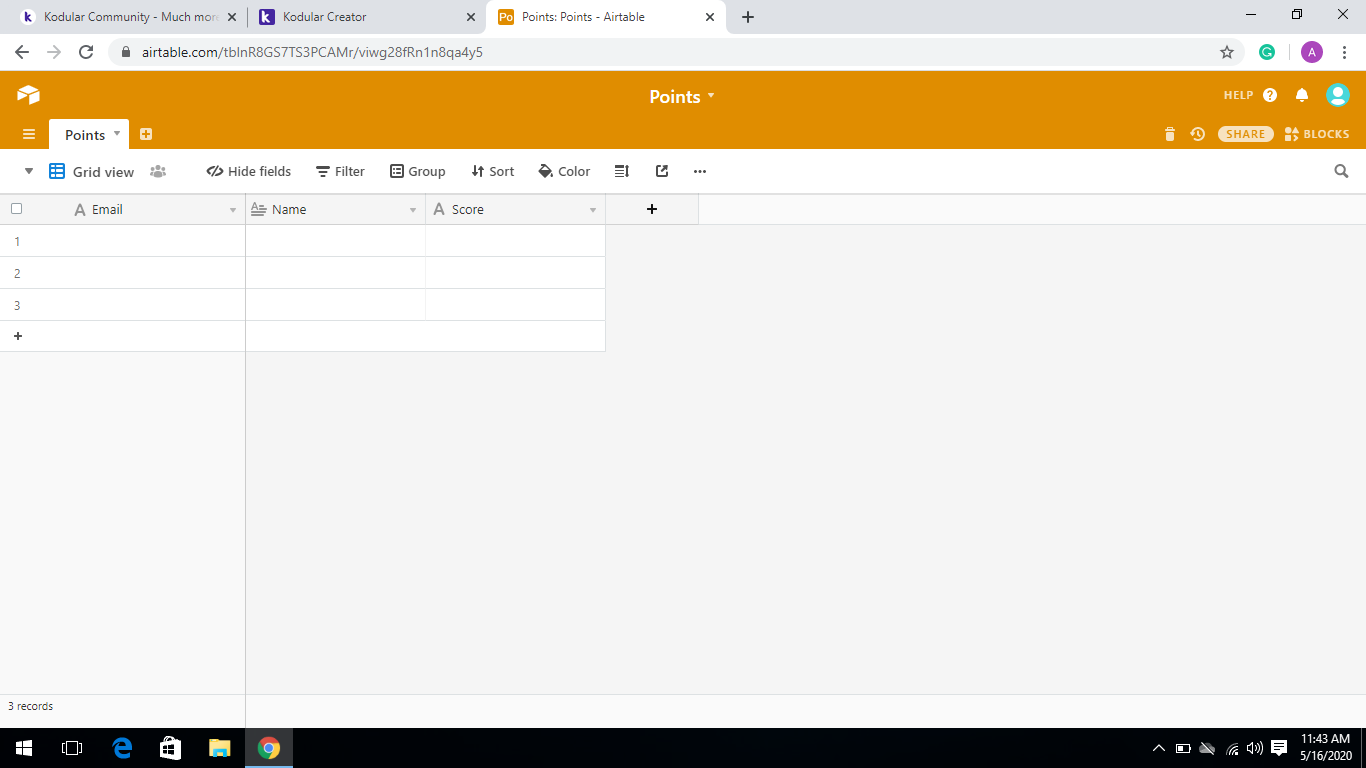Click the first row Name cell
1366x768 pixels.
335,241
